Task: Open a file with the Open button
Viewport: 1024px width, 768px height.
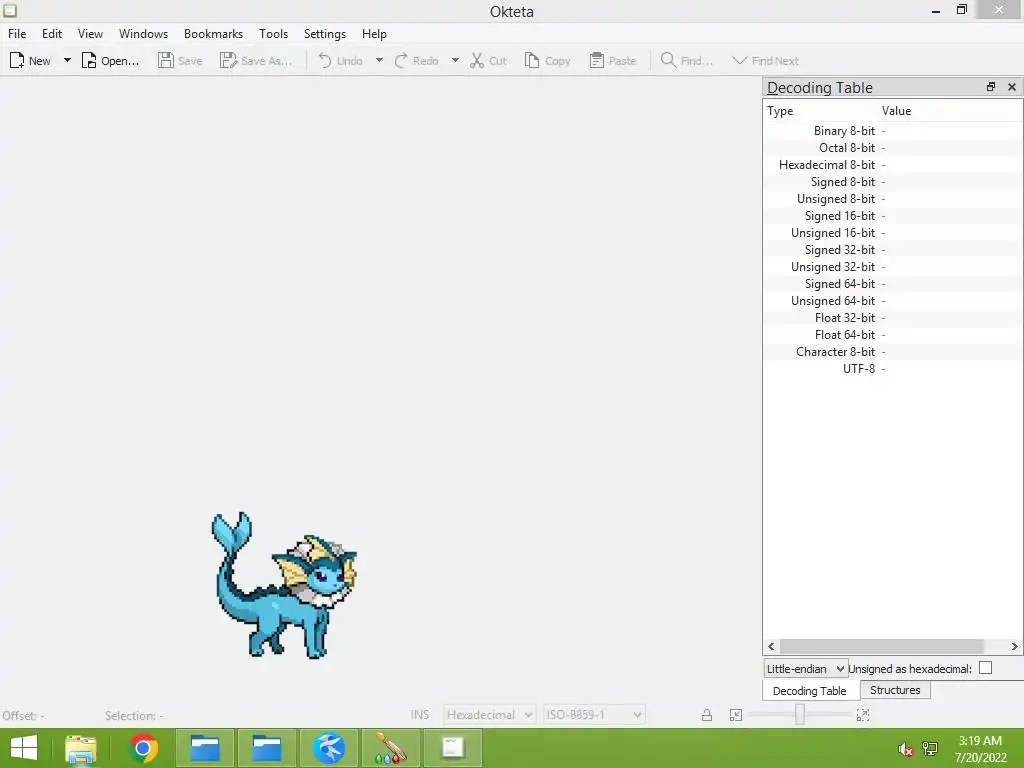Action: click(x=110, y=61)
